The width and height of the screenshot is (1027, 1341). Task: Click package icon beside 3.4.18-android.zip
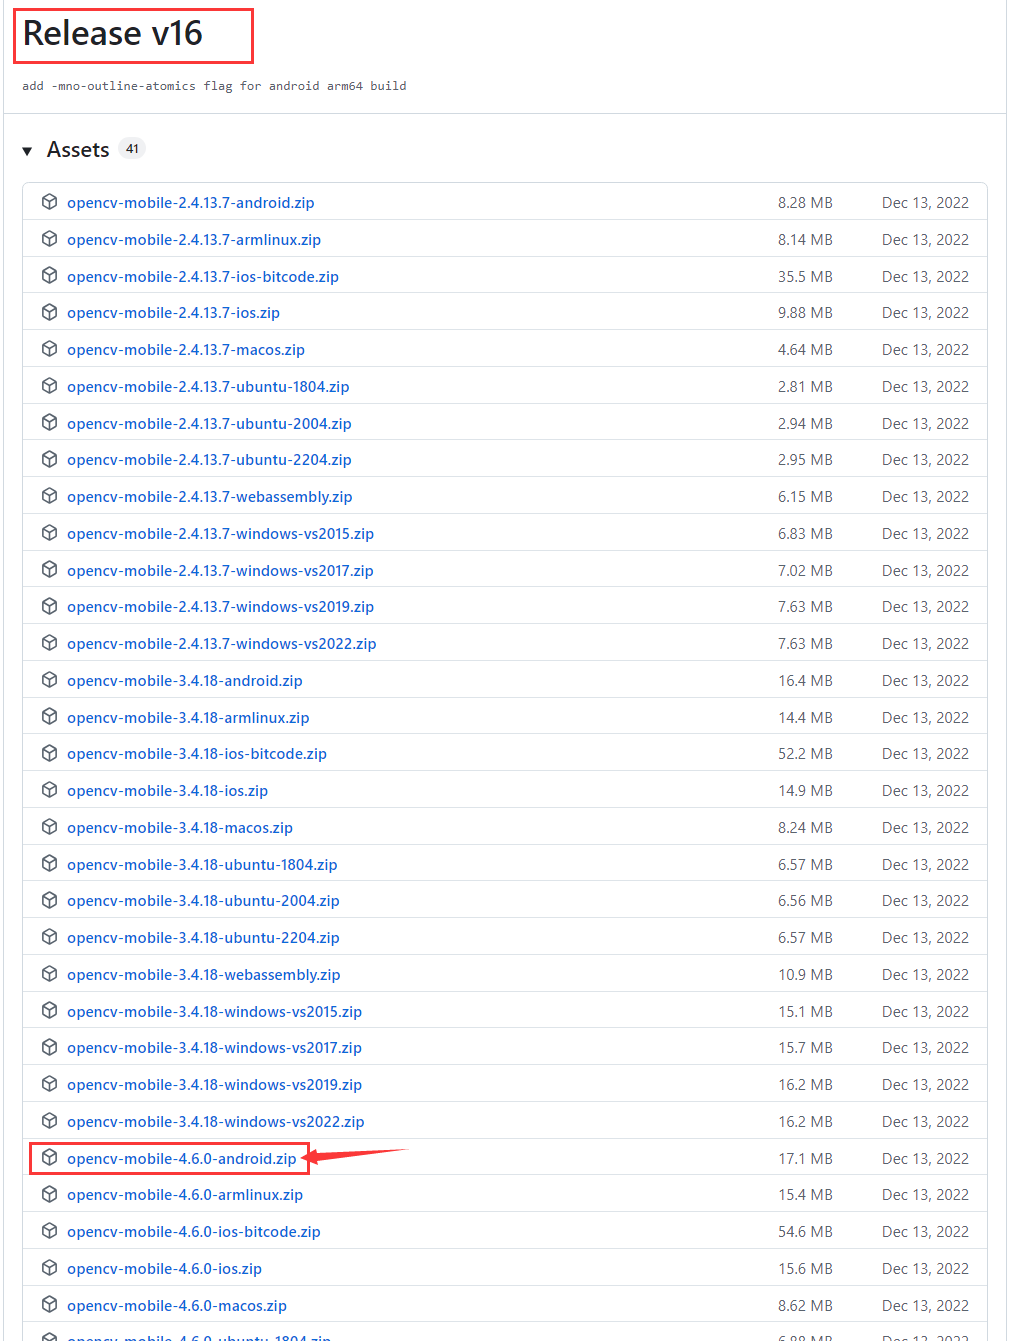49,680
